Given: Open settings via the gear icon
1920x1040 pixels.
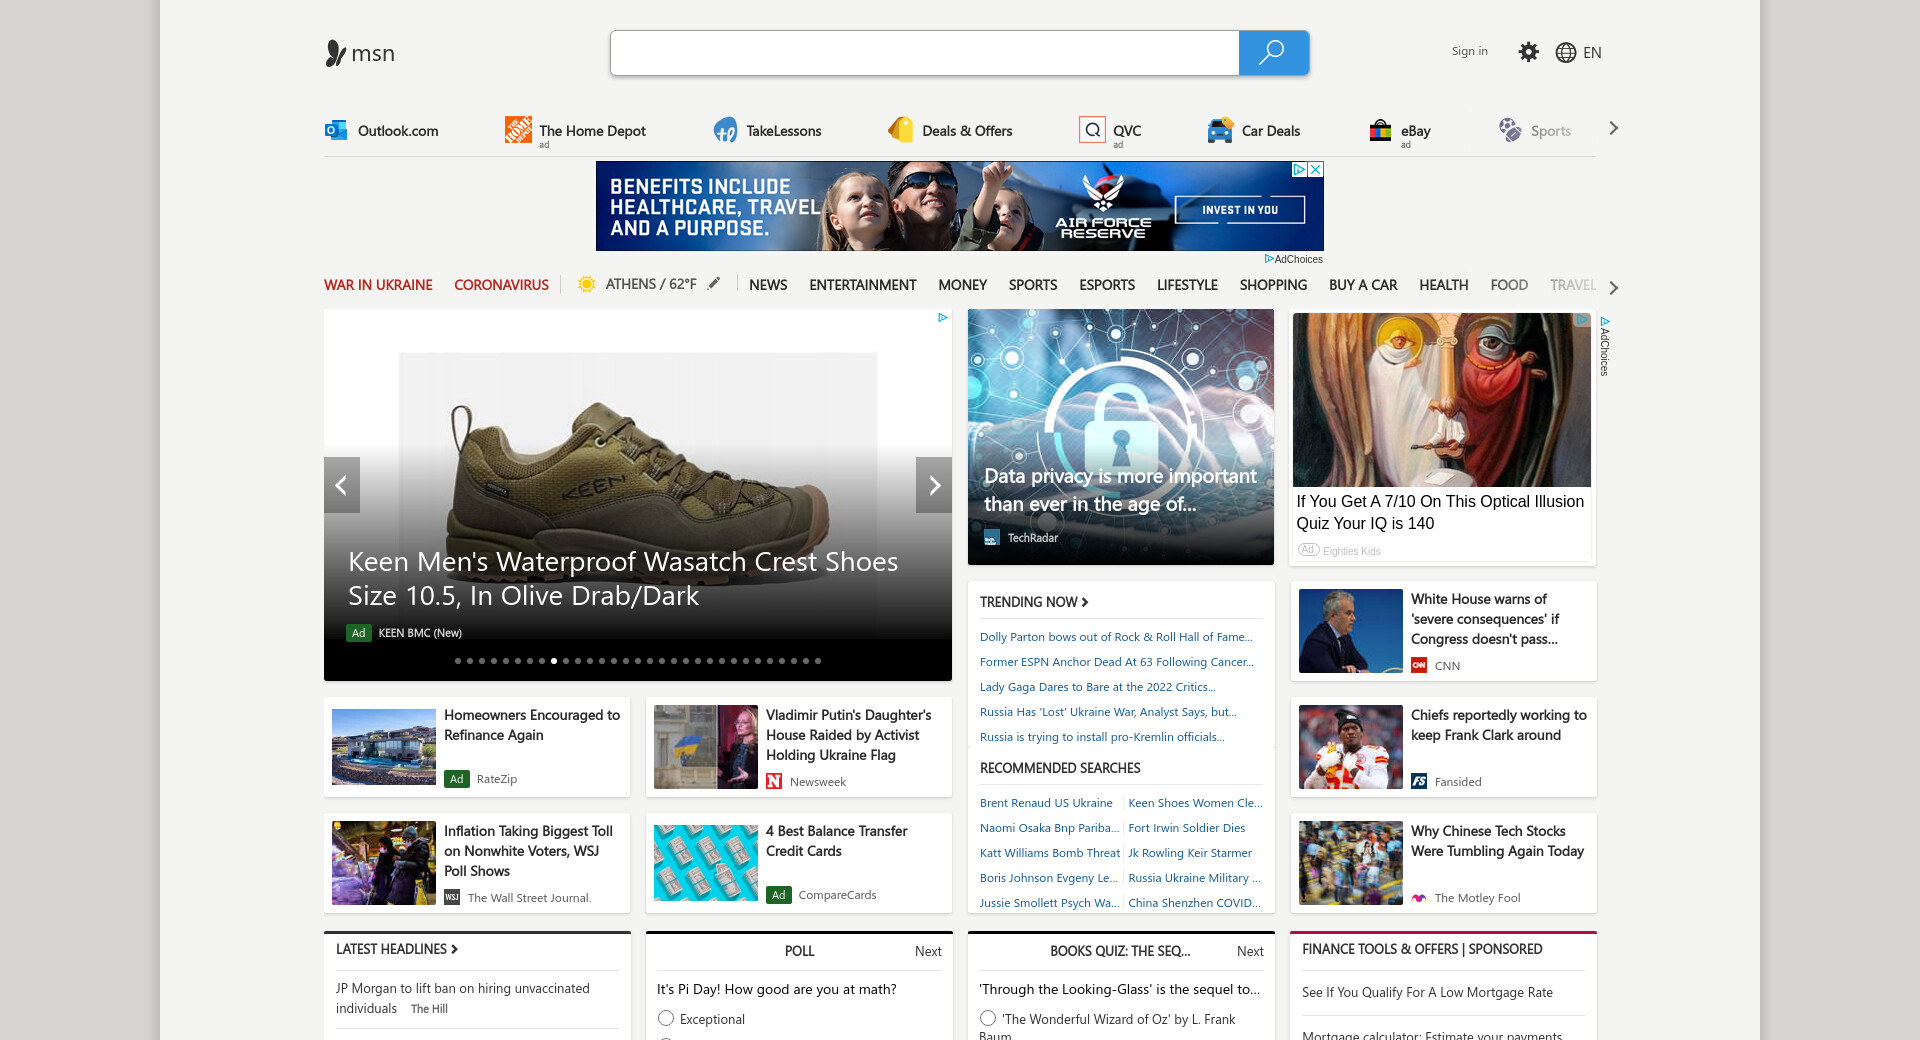Looking at the screenshot, I should [1528, 52].
